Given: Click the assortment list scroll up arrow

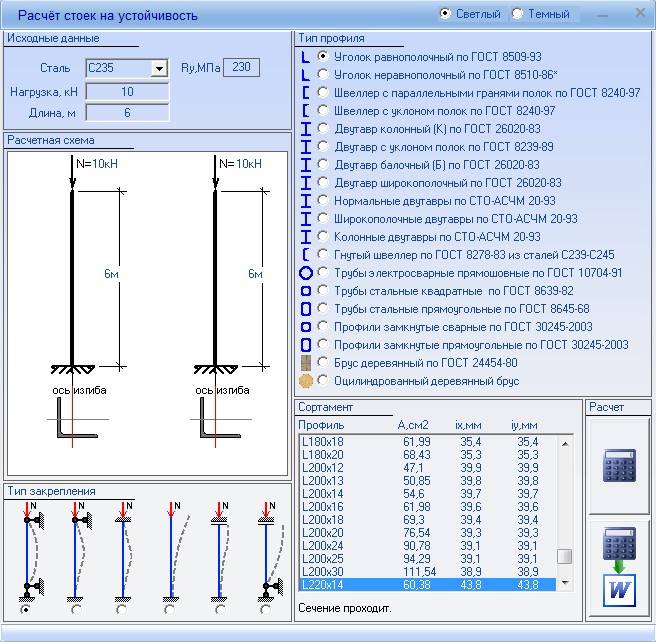Looking at the screenshot, I should click(564, 444).
